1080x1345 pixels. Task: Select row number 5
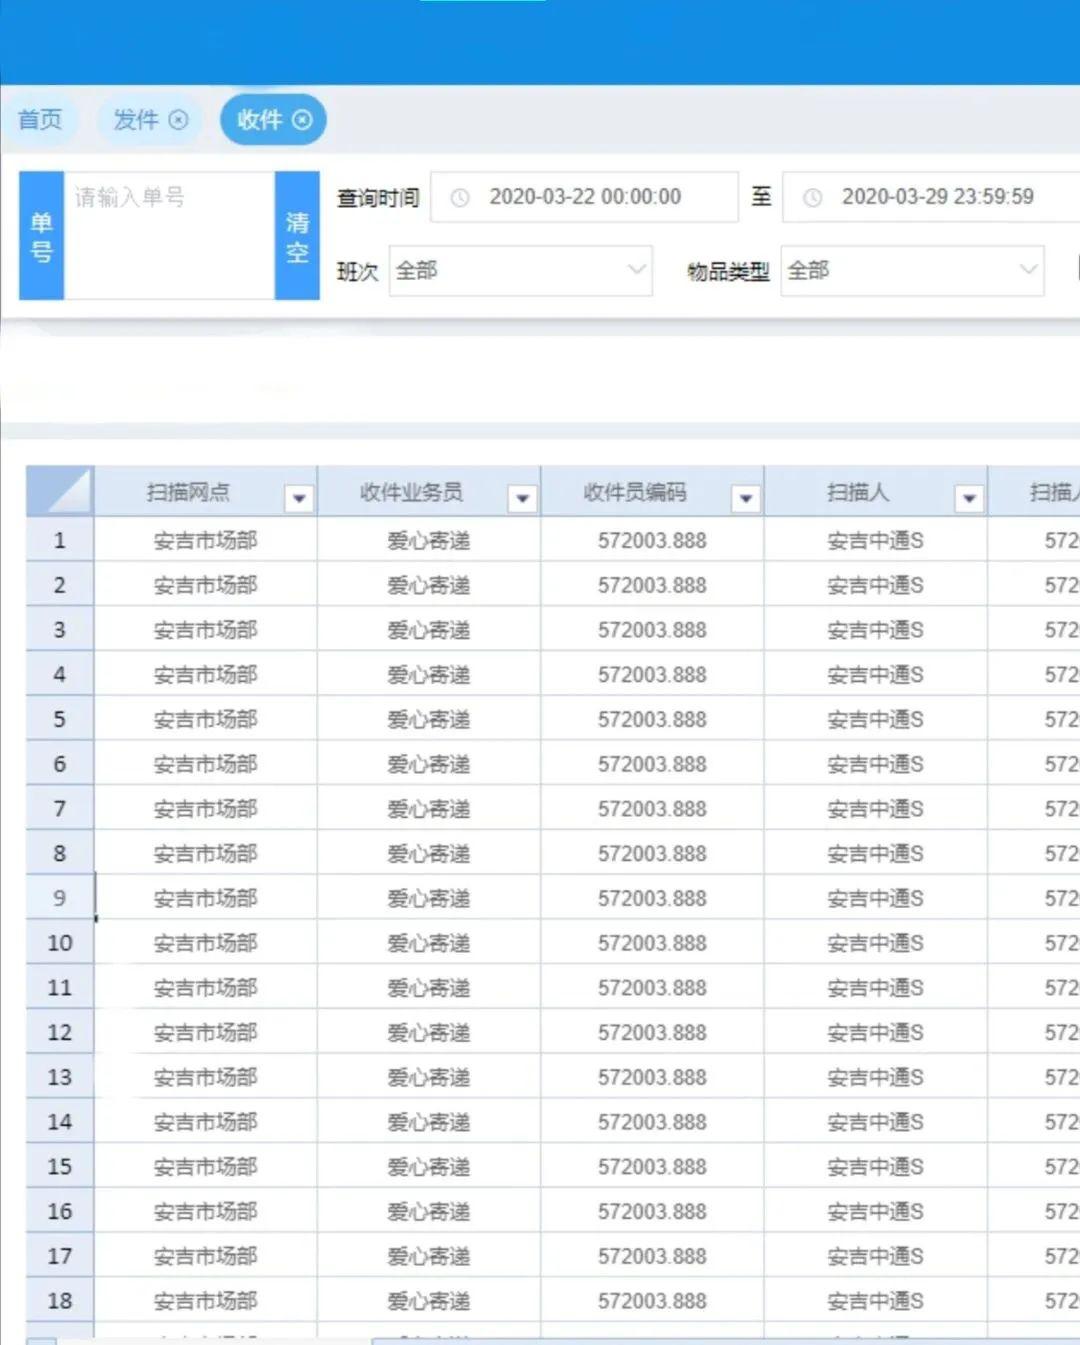pyautogui.click(x=60, y=719)
